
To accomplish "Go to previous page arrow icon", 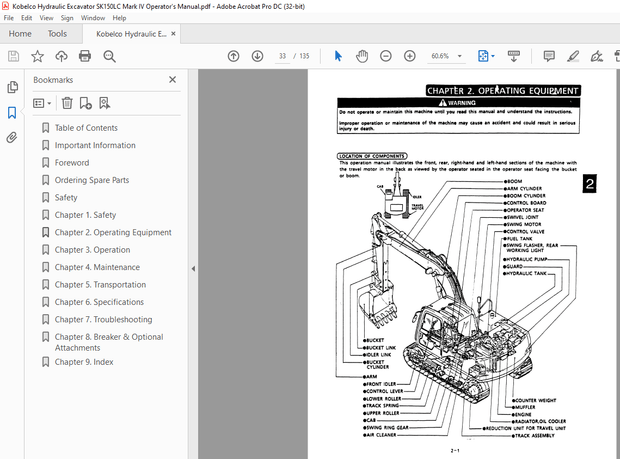I will (234, 56).
